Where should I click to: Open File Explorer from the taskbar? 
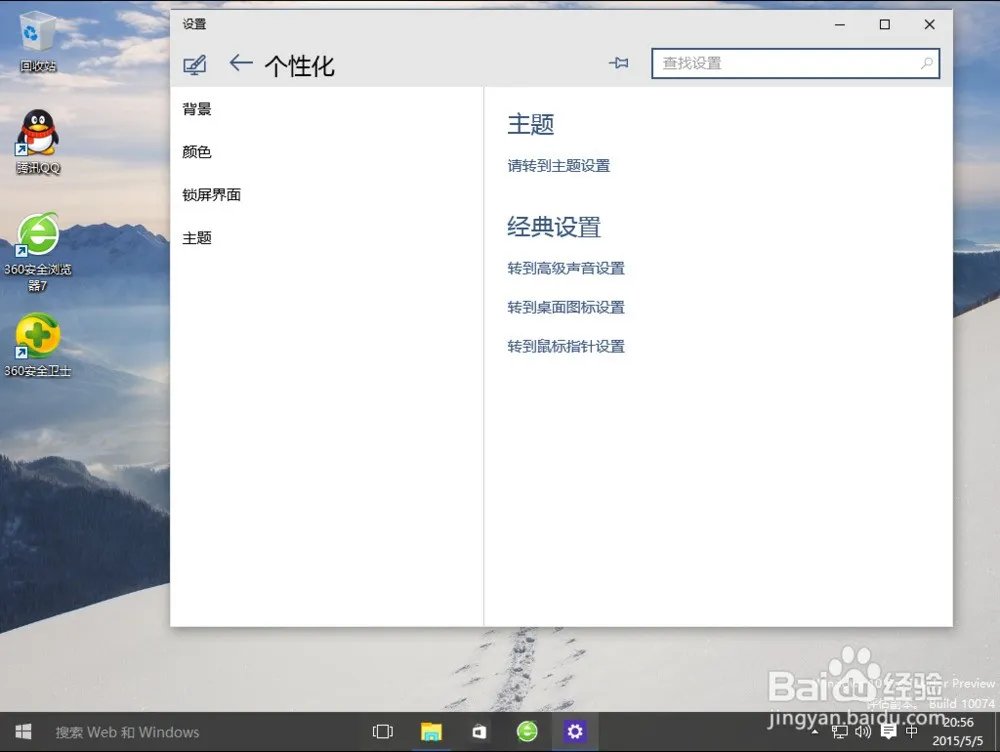click(x=430, y=731)
